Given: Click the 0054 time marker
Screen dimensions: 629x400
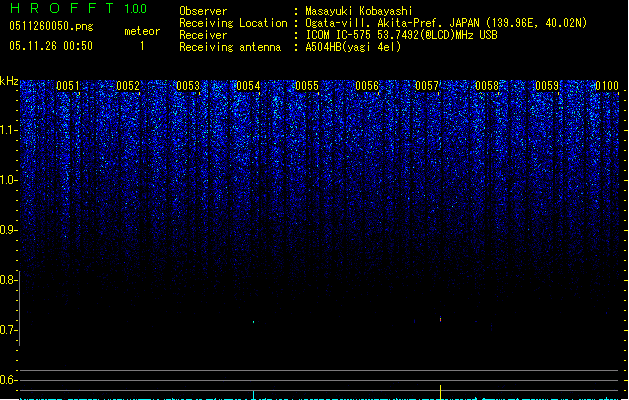Looking at the screenshot, I should [x=248, y=86].
